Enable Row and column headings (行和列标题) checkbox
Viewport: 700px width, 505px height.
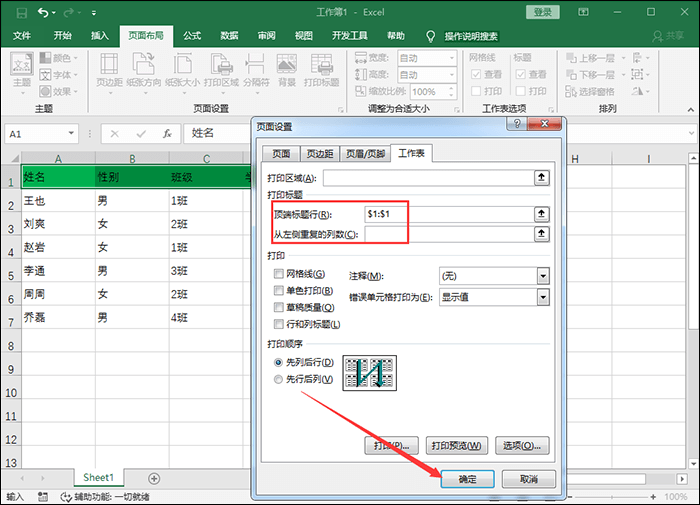pyautogui.click(x=279, y=324)
